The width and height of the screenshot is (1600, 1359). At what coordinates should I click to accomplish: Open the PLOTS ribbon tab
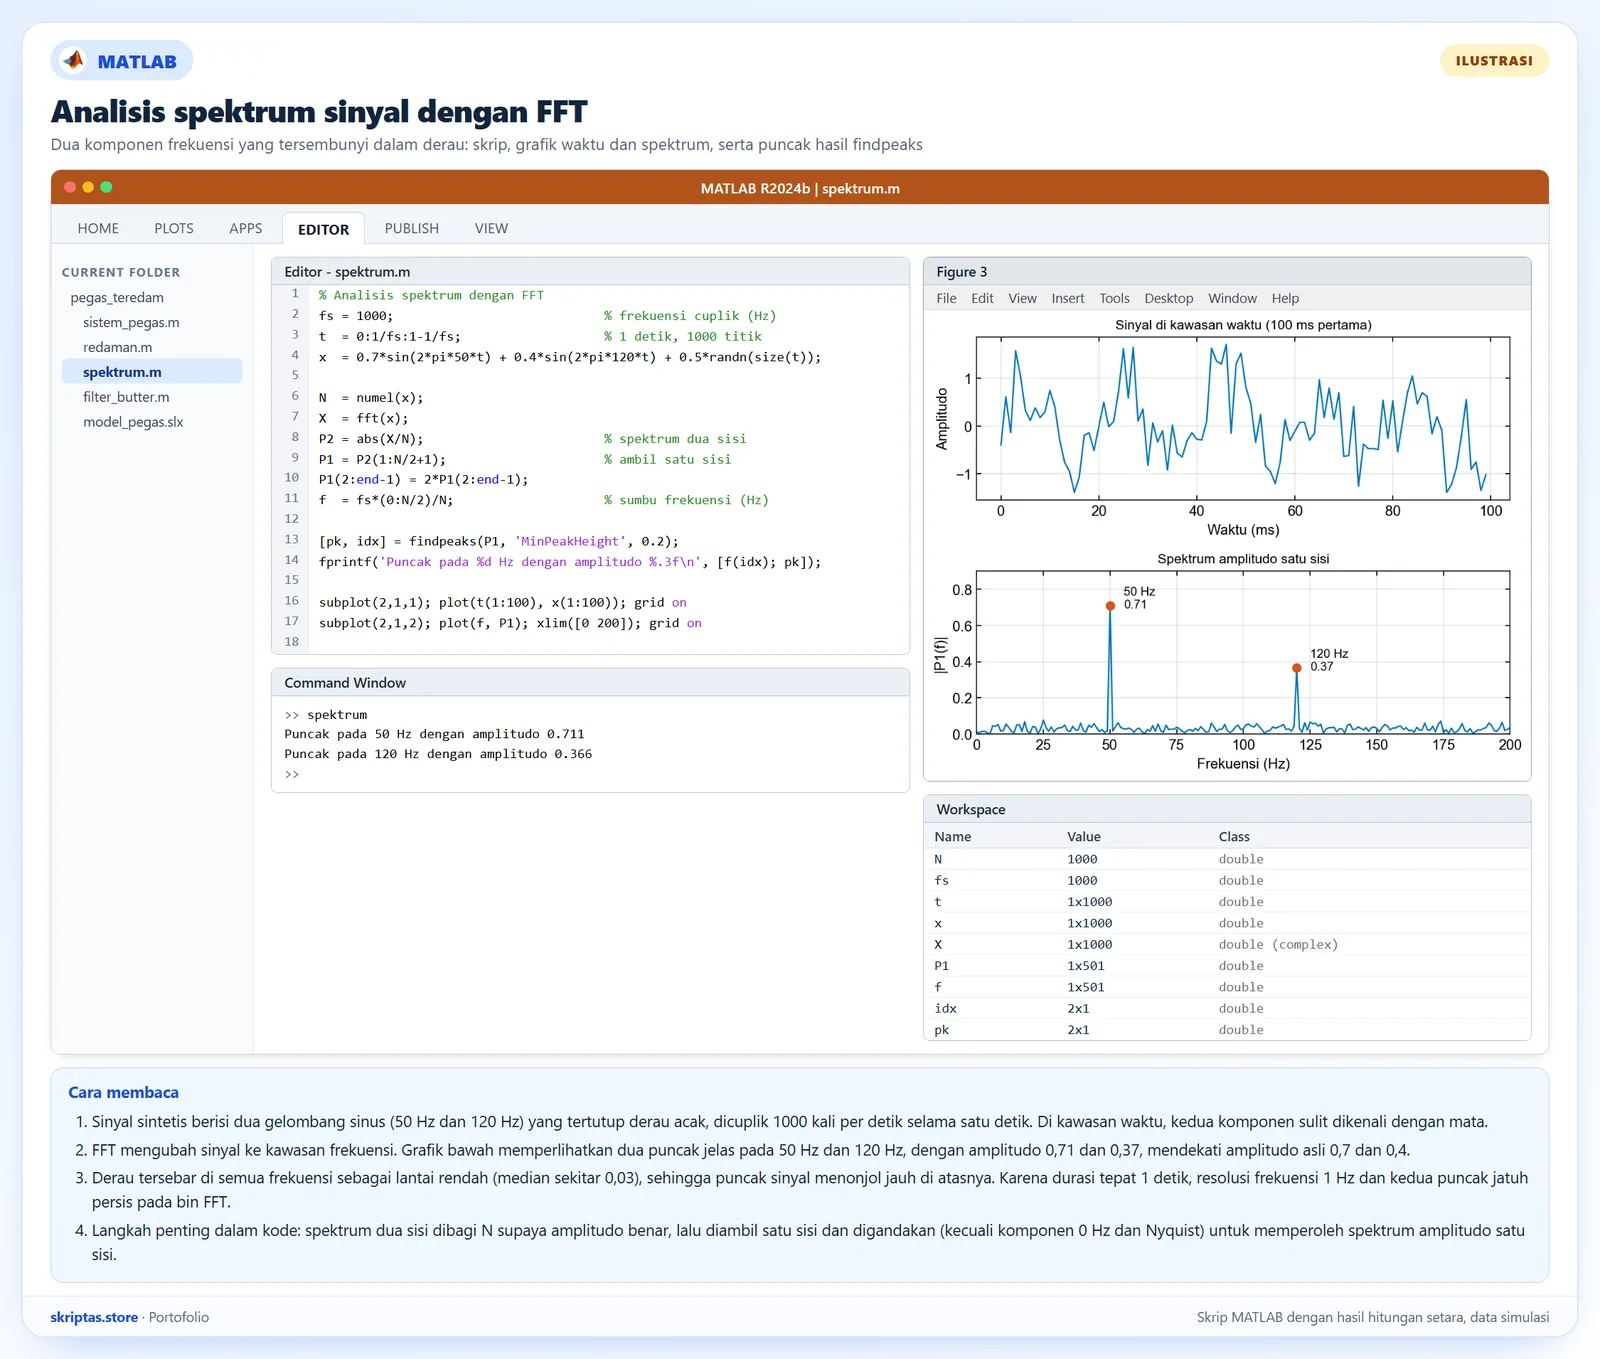174,228
